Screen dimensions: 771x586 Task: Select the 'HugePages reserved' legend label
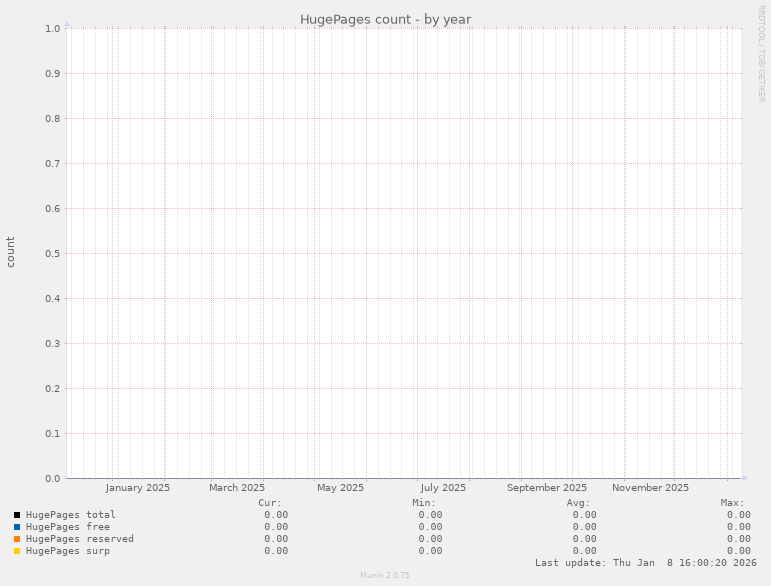click(x=80, y=539)
